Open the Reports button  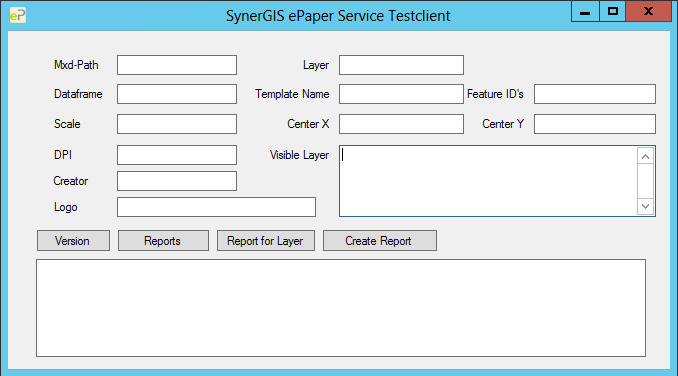click(163, 241)
